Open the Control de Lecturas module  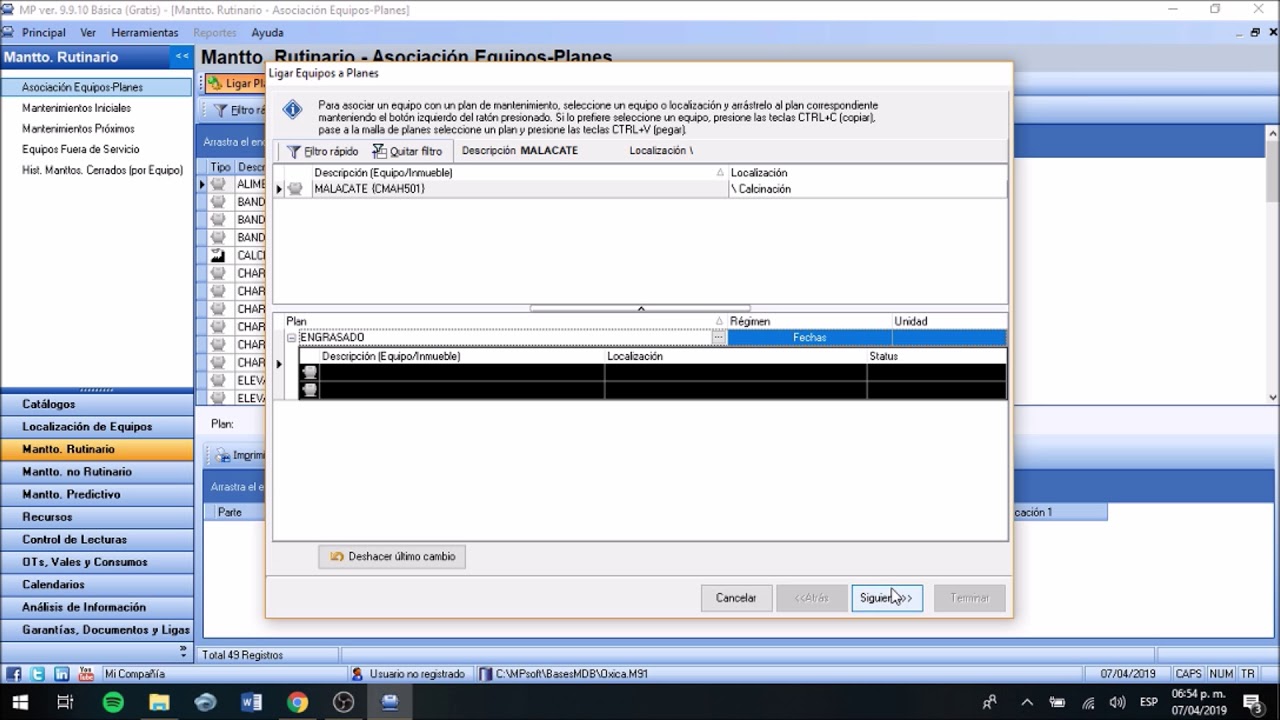point(97,539)
